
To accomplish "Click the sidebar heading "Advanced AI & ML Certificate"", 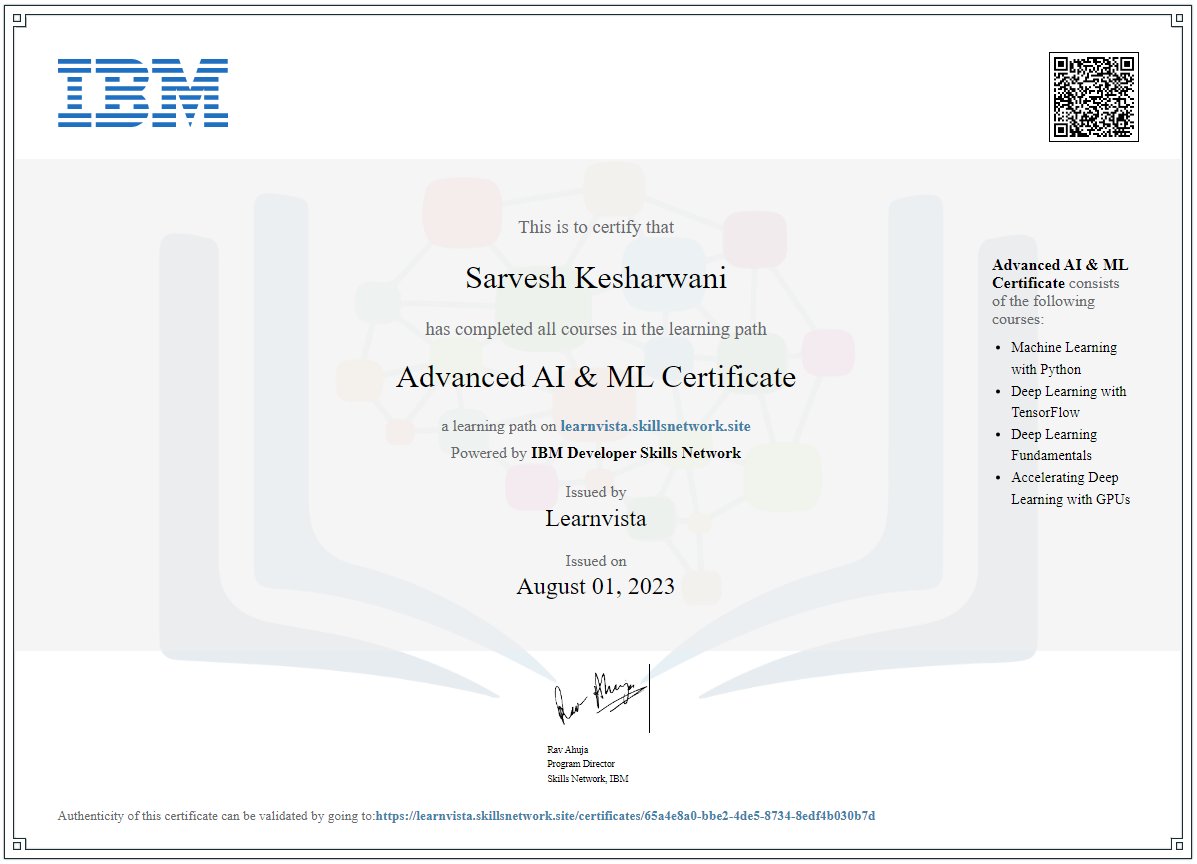I will pyautogui.click(x=1060, y=274).
